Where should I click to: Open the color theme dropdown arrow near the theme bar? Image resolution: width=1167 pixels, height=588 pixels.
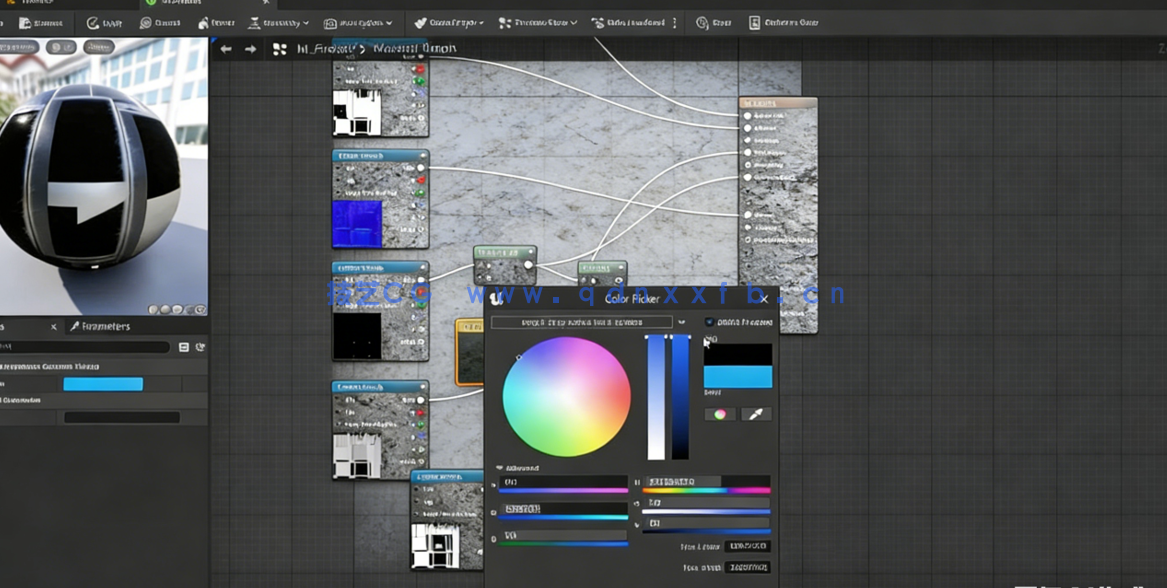tap(682, 321)
